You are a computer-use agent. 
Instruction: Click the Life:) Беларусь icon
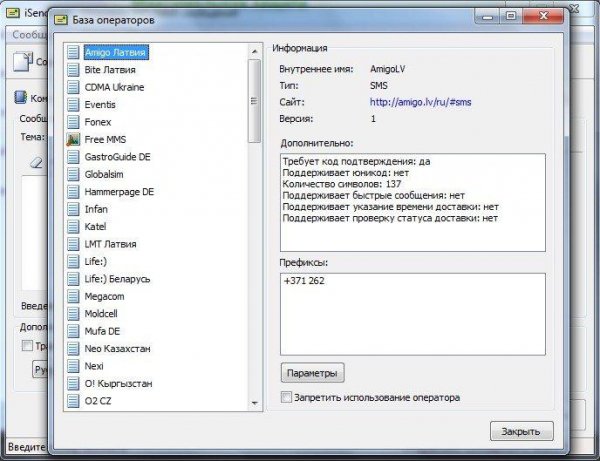point(73,279)
